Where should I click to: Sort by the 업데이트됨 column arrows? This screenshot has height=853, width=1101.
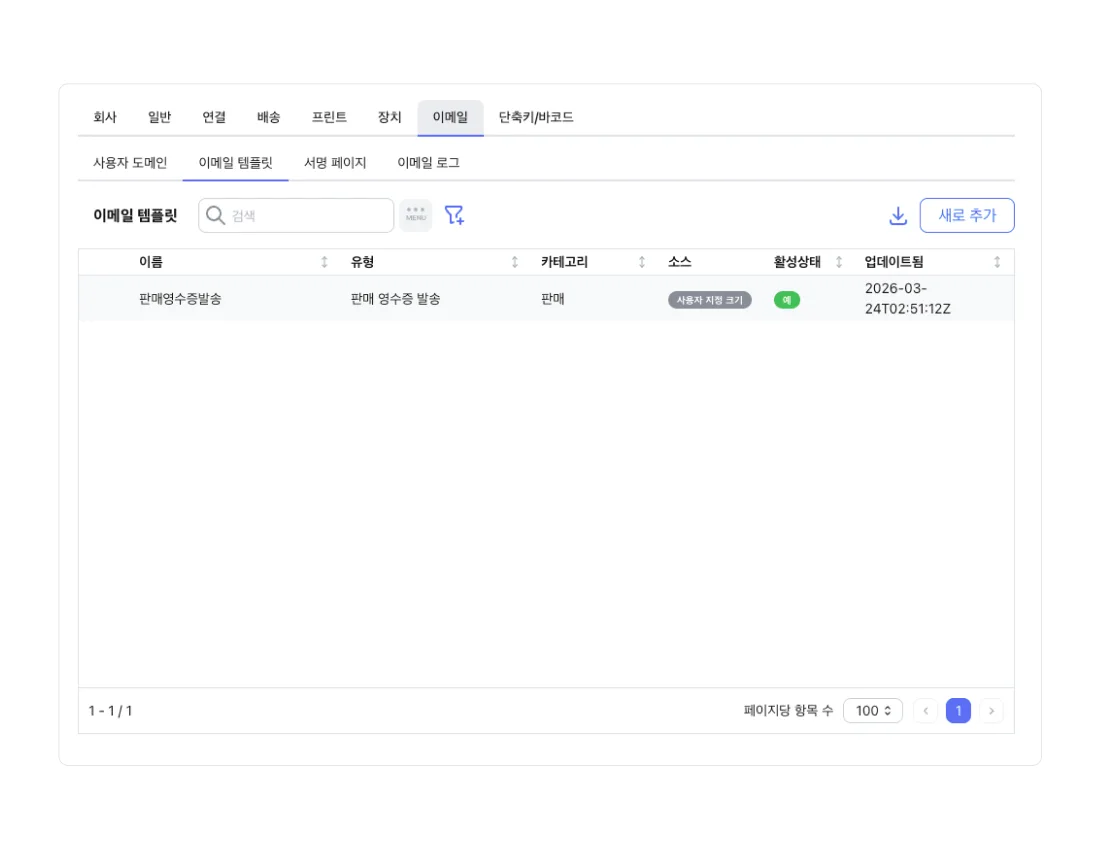click(x=996, y=261)
